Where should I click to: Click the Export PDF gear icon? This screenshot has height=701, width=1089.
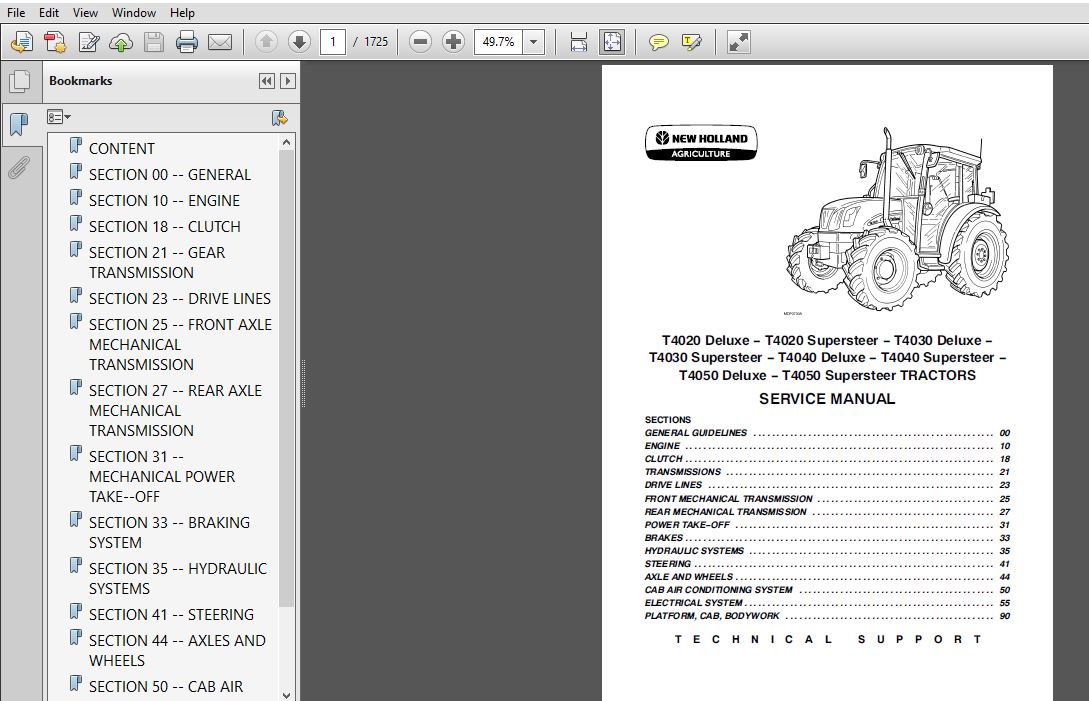point(55,42)
